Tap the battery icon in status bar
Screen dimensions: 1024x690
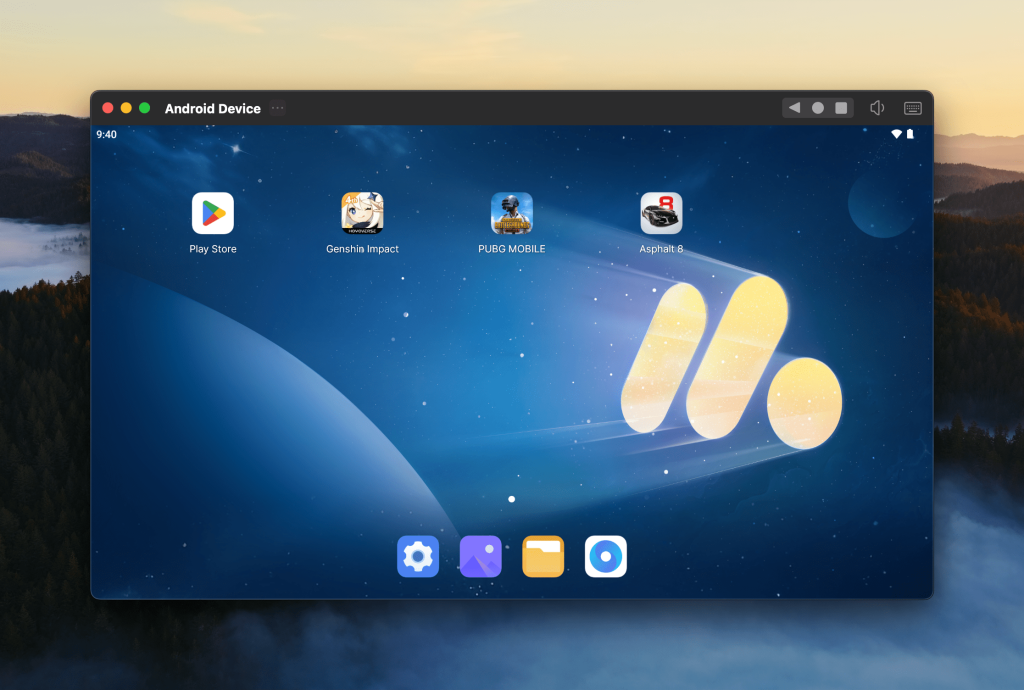[x=910, y=134]
